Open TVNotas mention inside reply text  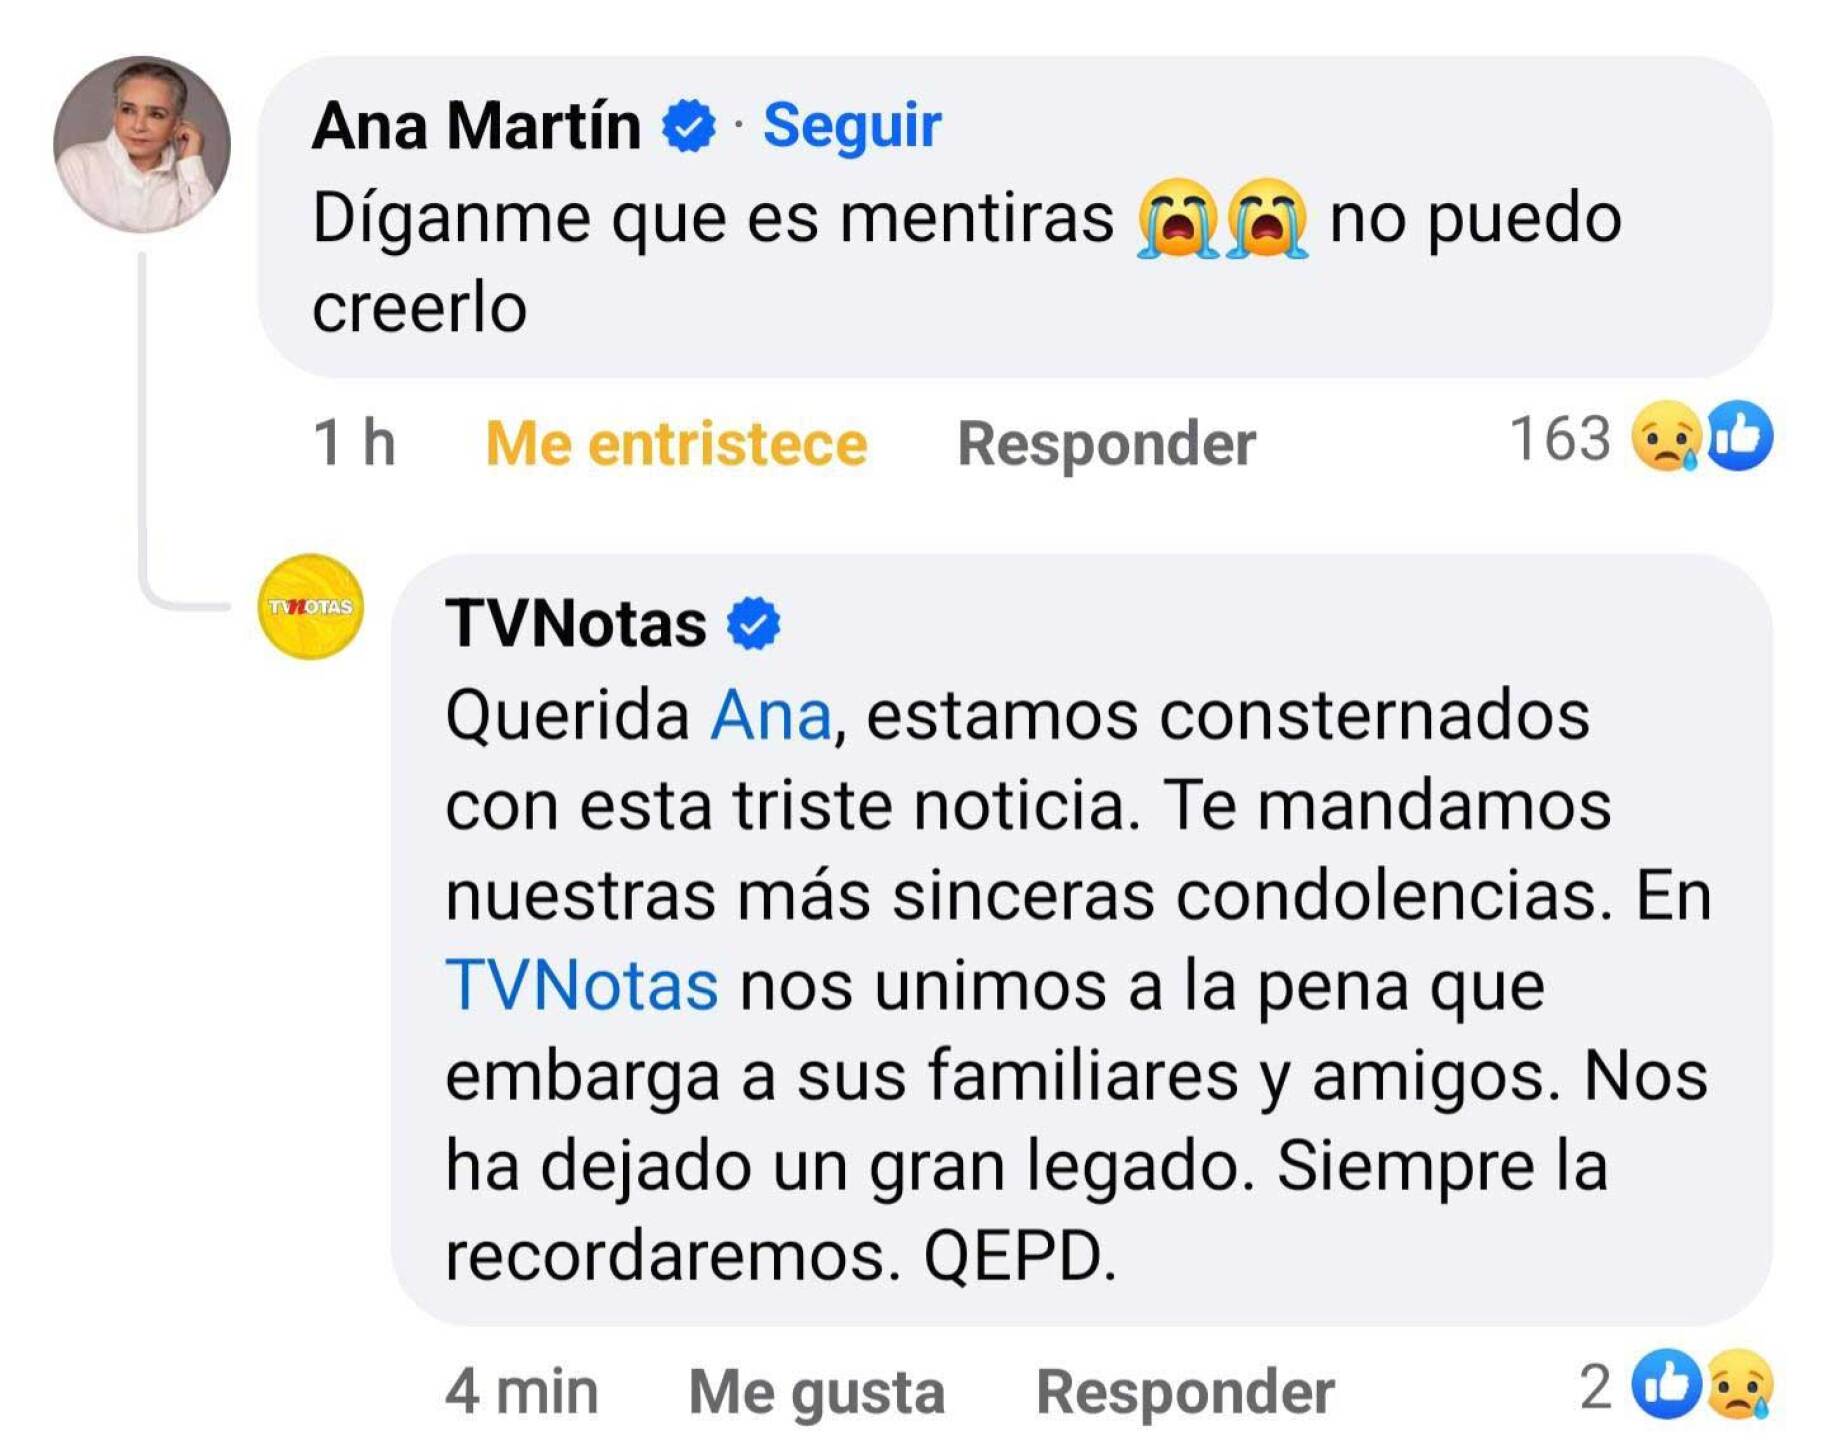581,986
